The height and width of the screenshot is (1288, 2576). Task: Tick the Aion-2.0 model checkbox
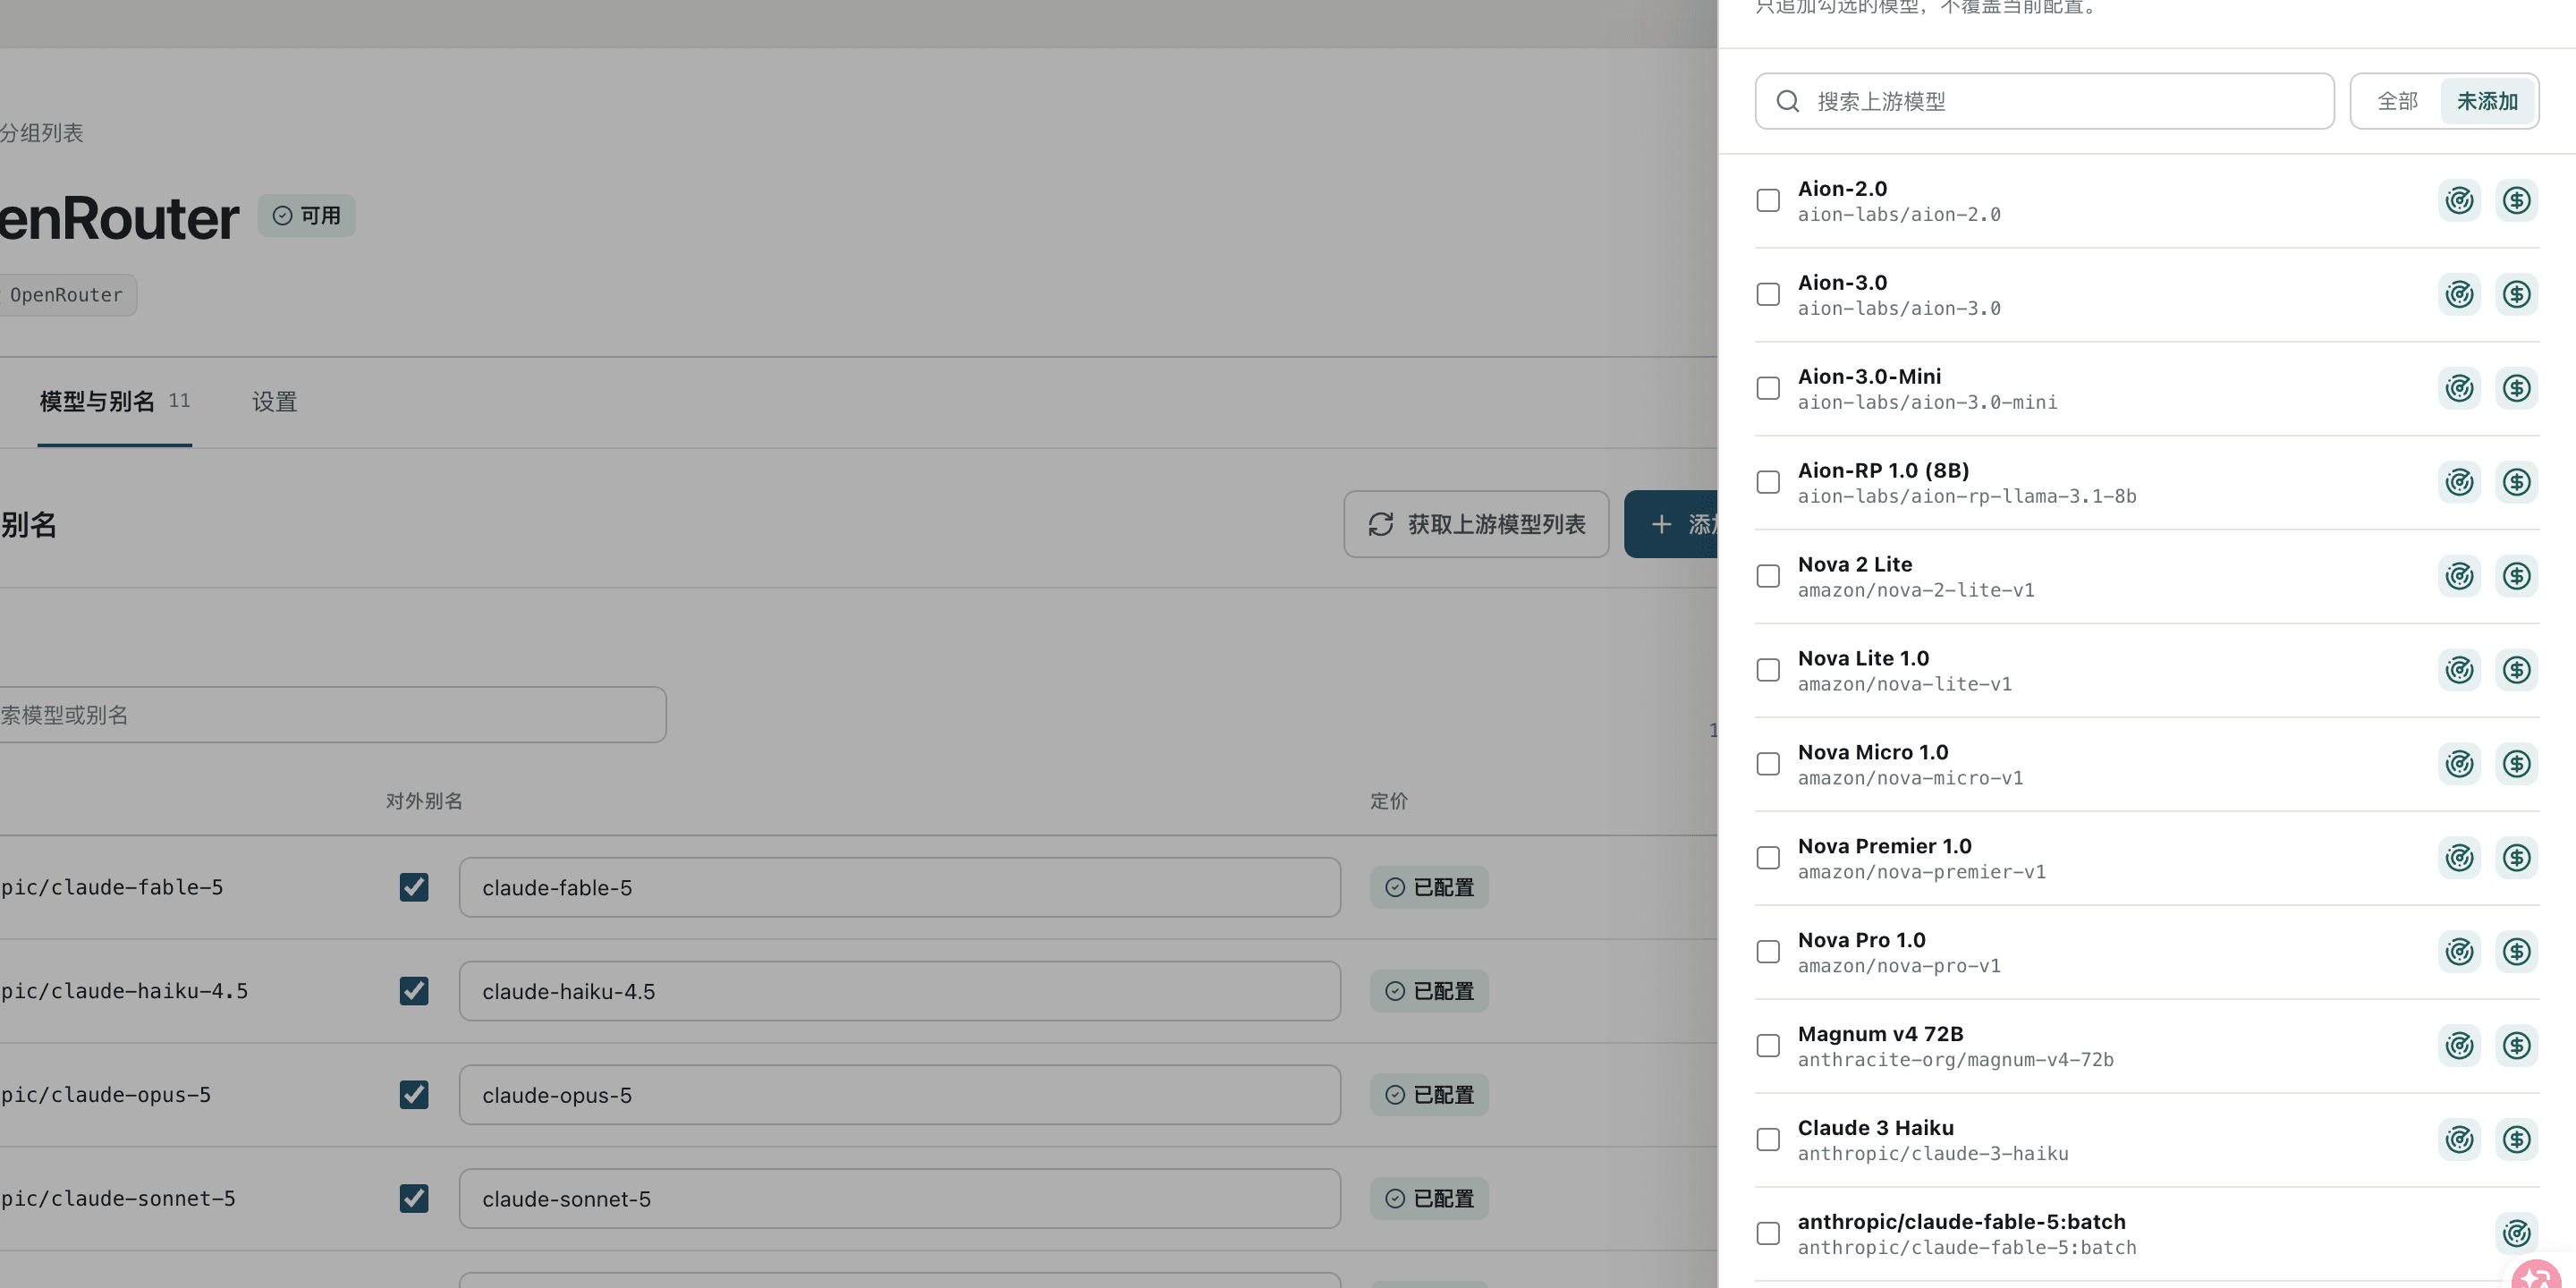(x=1768, y=200)
